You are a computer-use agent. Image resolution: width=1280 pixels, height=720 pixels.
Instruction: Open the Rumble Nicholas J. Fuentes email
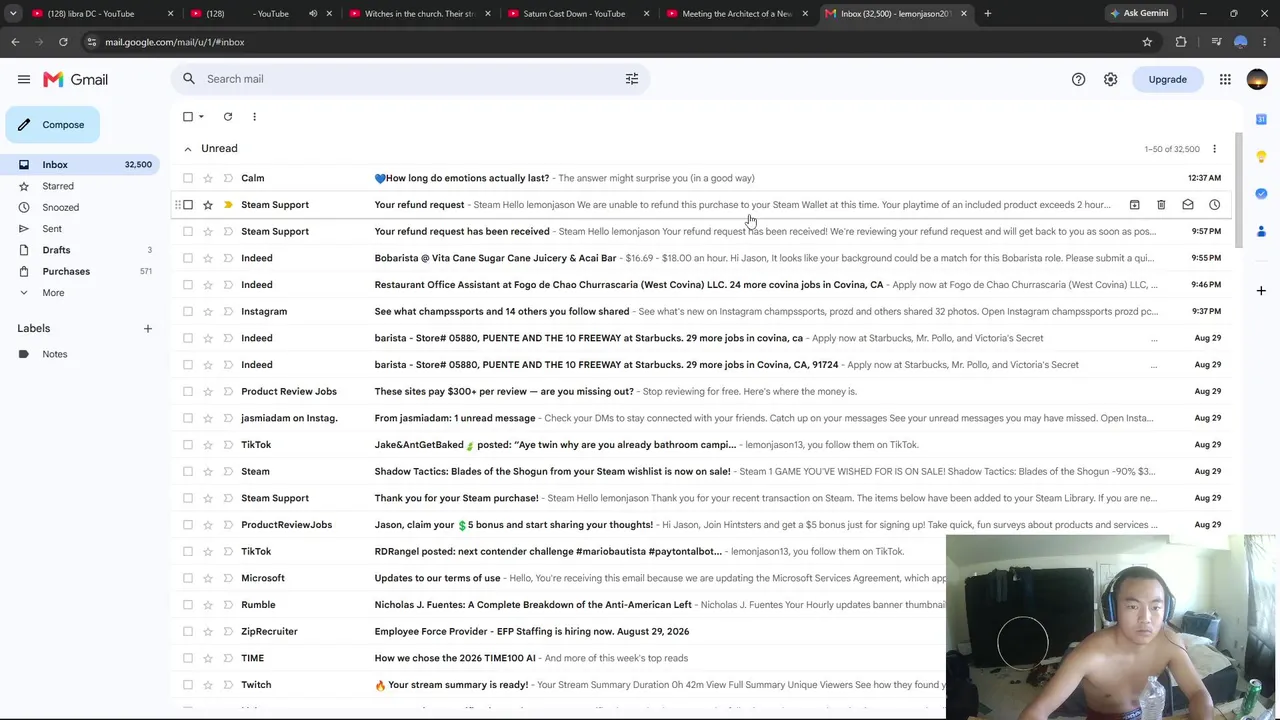pyautogui.click(x=700, y=605)
